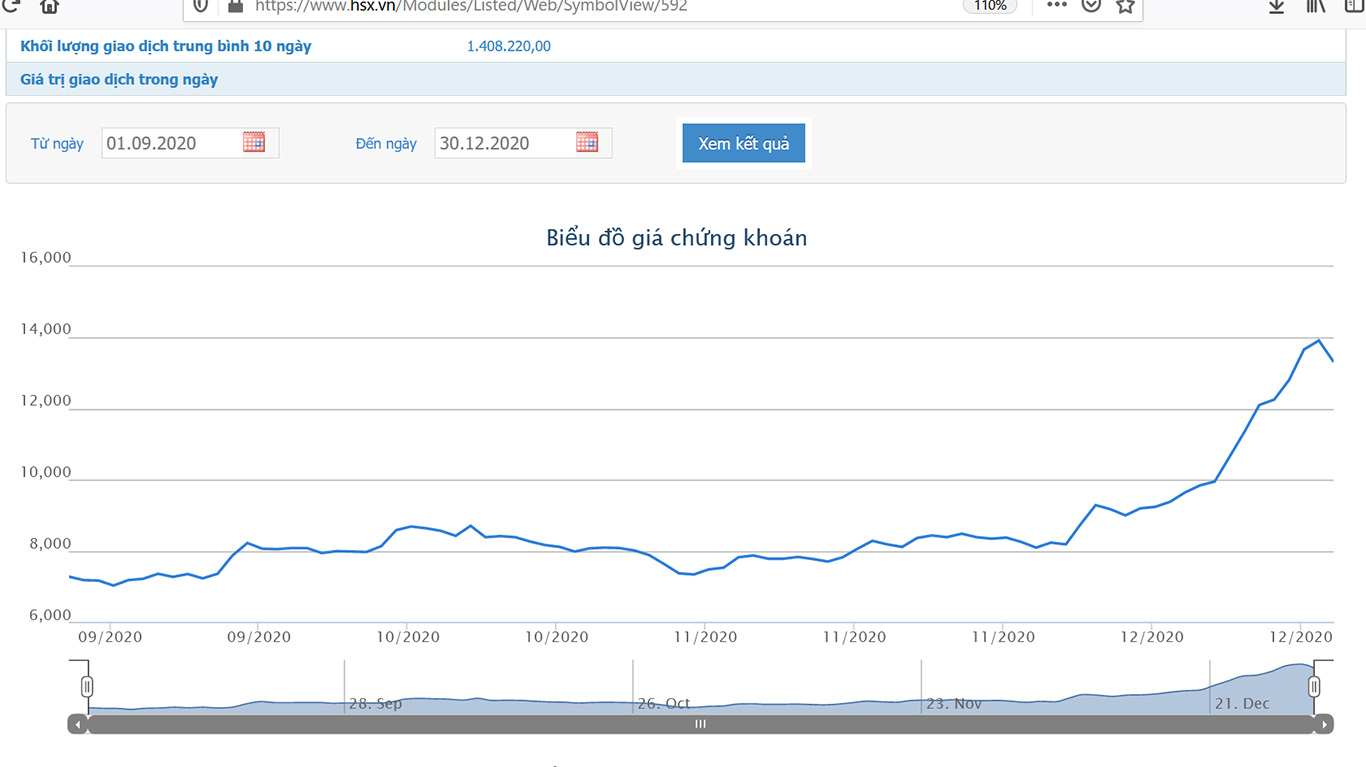1366x767 pixels.
Task: Bookmark this page with the star icon
Action: [1125, 6]
